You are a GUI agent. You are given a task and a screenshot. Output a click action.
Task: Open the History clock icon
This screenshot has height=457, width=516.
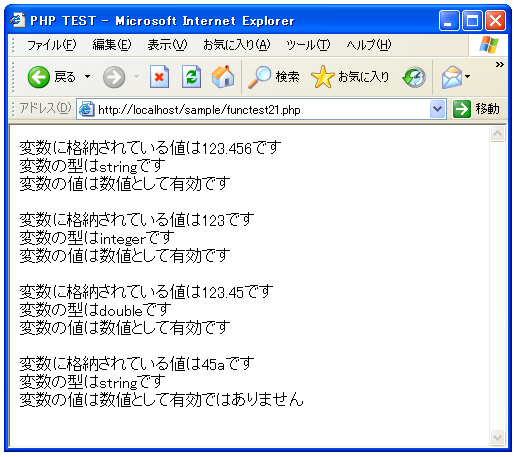414,77
